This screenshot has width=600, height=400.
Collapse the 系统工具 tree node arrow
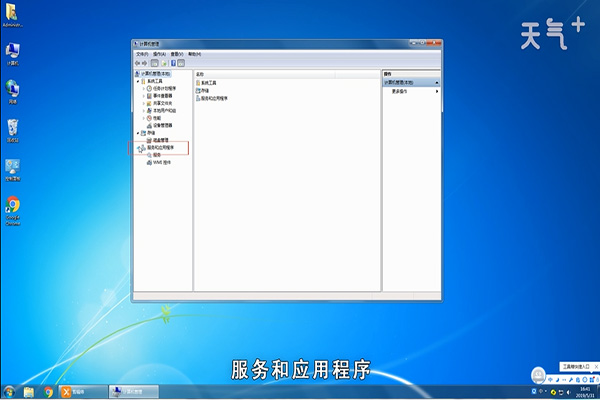click(x=138, y=81)
